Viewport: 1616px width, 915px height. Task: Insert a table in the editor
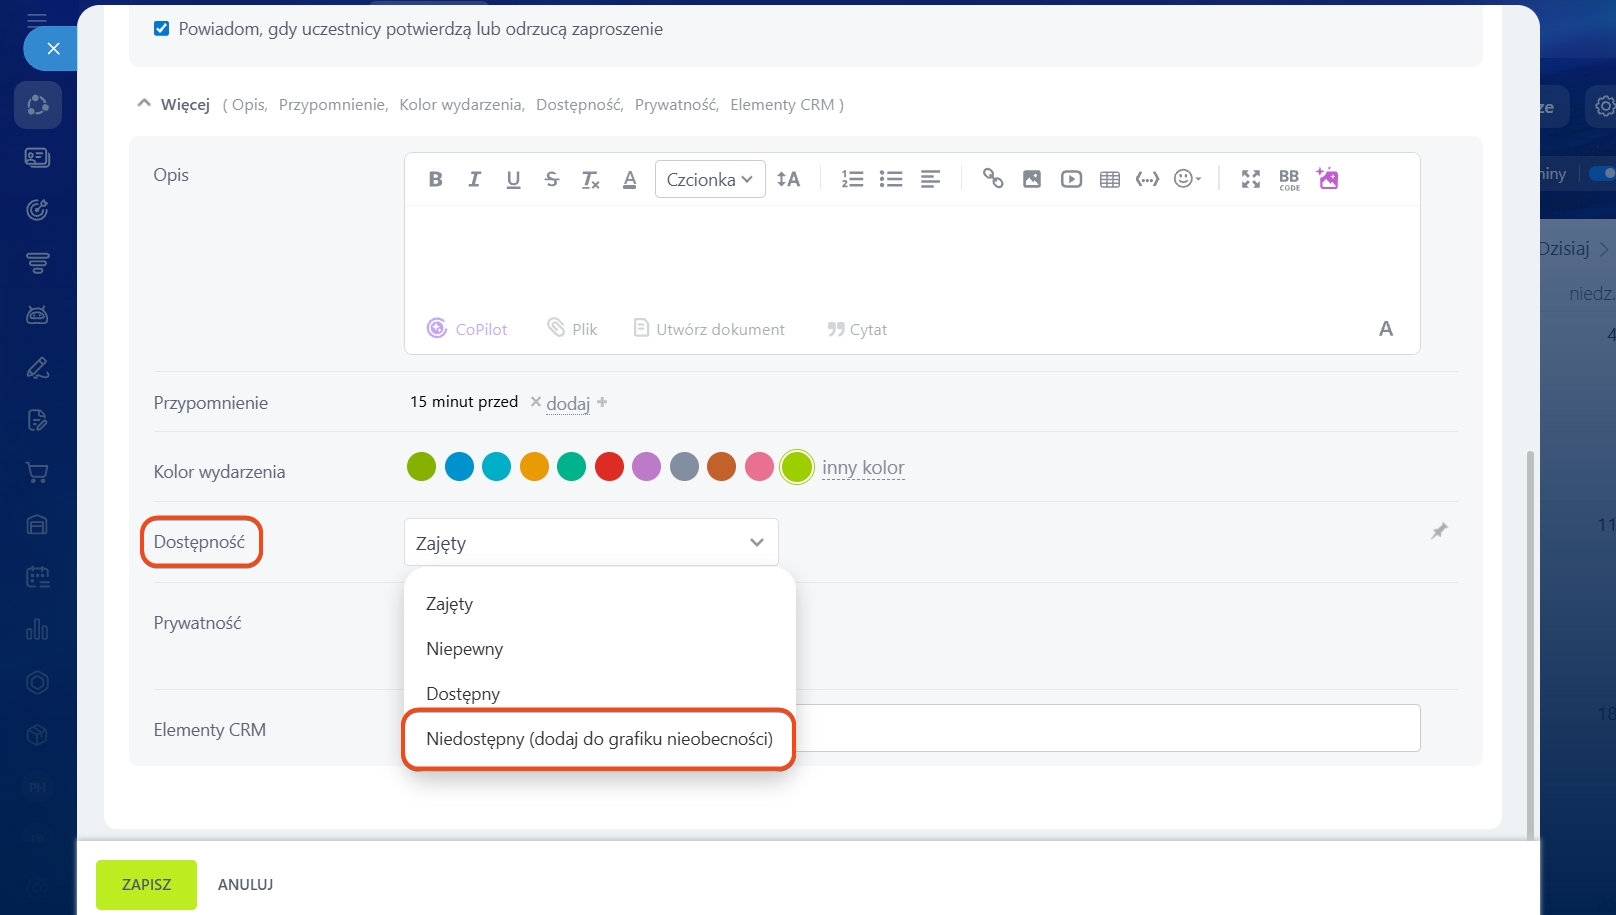pos(1109,179)
